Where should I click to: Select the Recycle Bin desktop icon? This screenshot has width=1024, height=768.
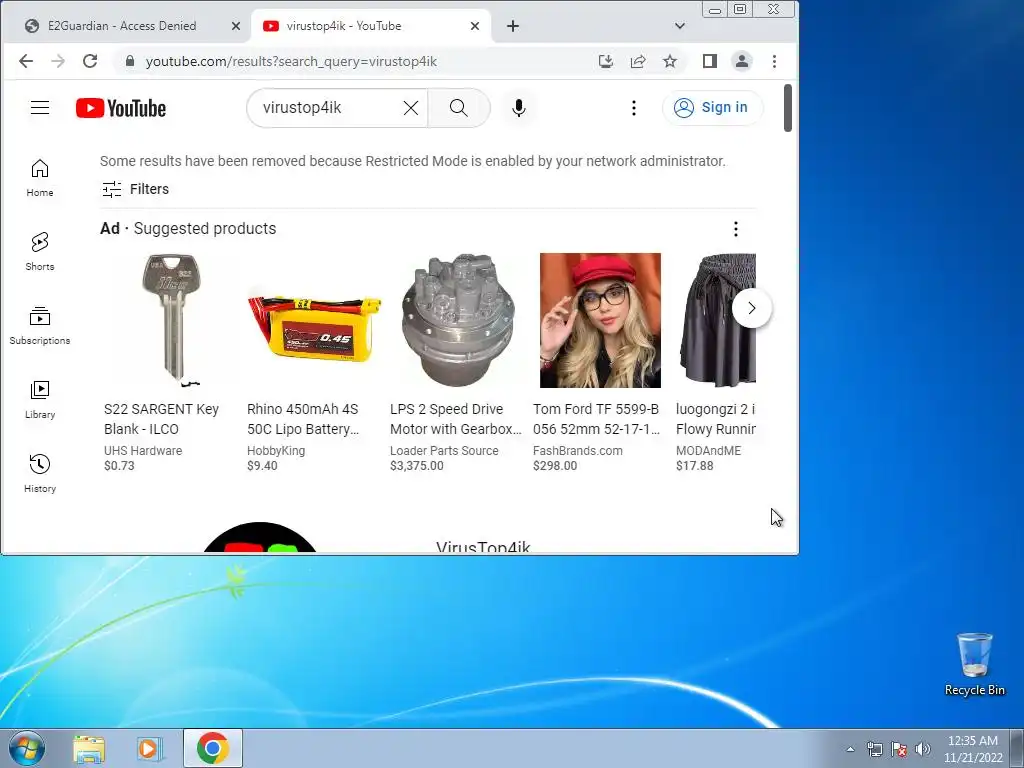pos(974,664)
